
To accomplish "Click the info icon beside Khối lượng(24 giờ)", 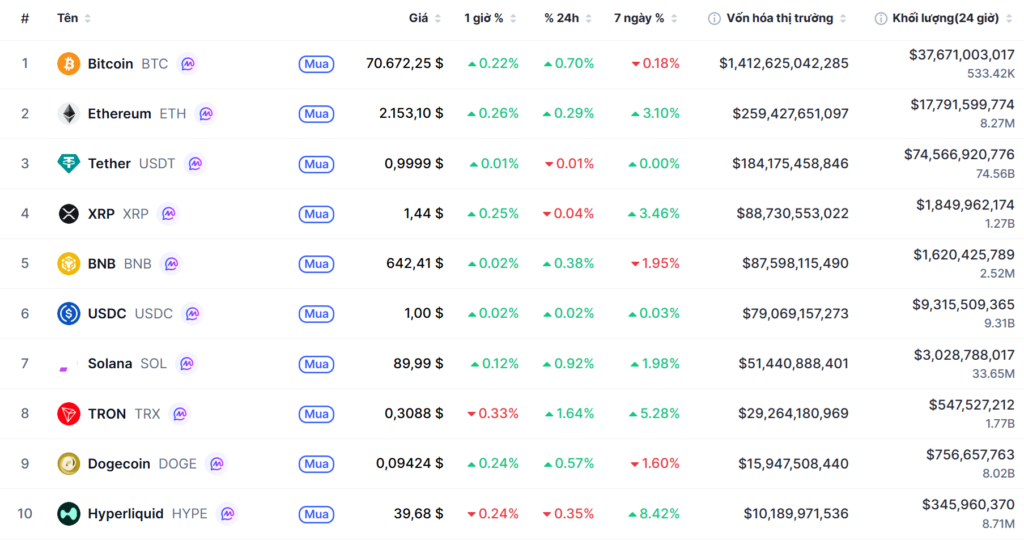I will pos(880,18).
